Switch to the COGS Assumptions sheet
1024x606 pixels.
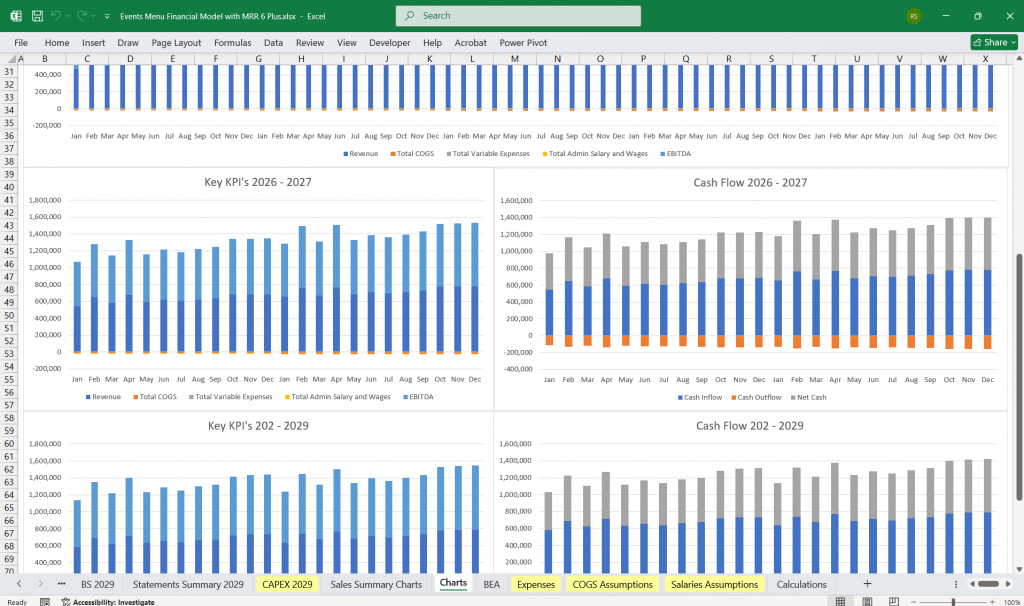(612, 584)
